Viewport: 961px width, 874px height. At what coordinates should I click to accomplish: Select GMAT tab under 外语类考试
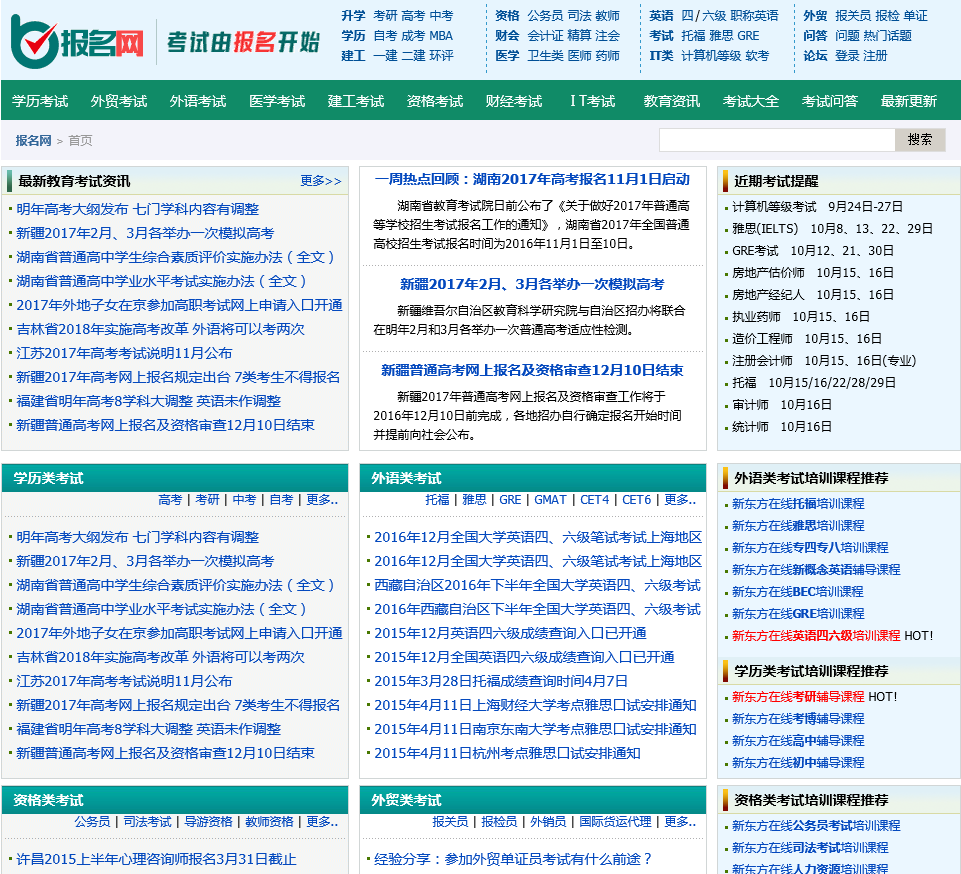pyautogui.click(x=550, y=500)
